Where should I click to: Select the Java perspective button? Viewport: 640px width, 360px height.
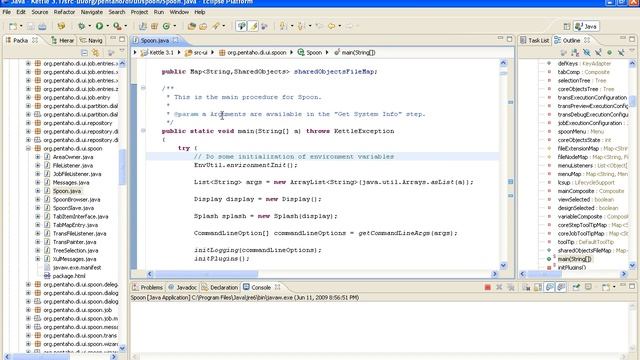click(x=586, y=27)
